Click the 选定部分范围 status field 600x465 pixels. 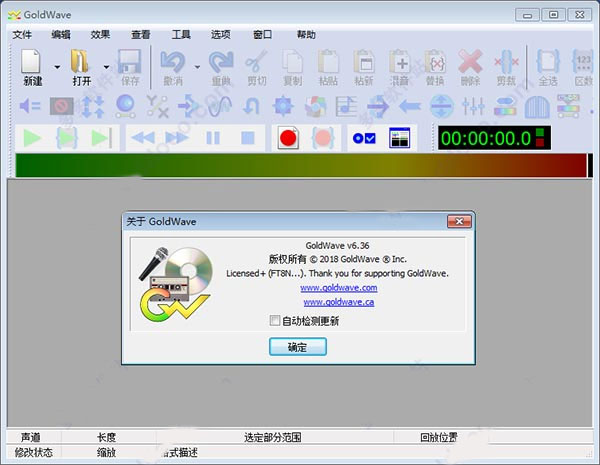point(273,437)
